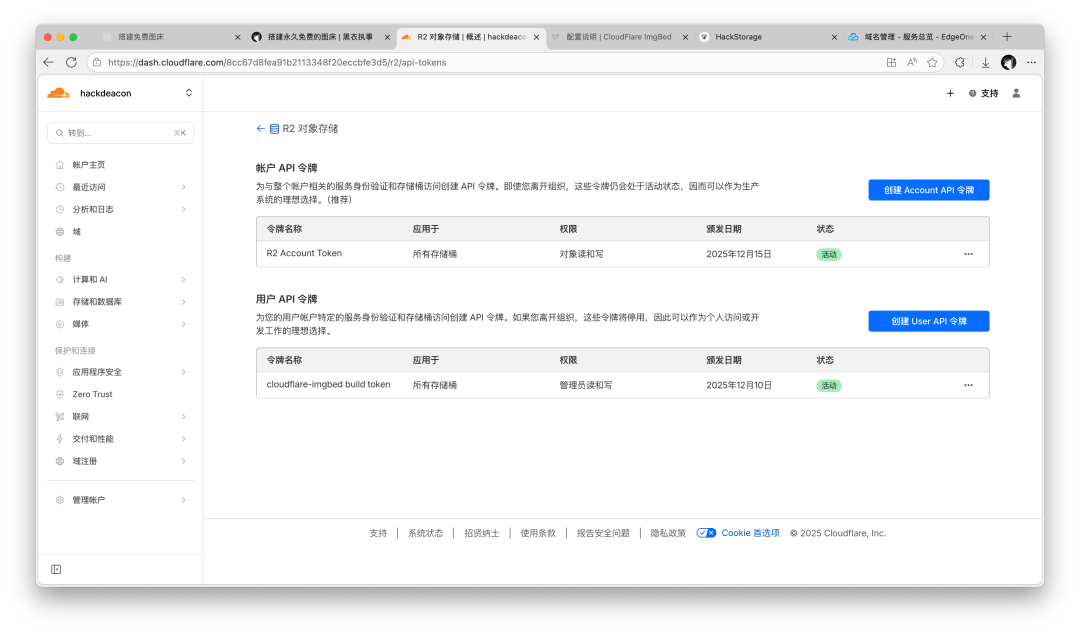Click the site info lock icon
The width and height of the screenshot is (1080, 634).
97,62
